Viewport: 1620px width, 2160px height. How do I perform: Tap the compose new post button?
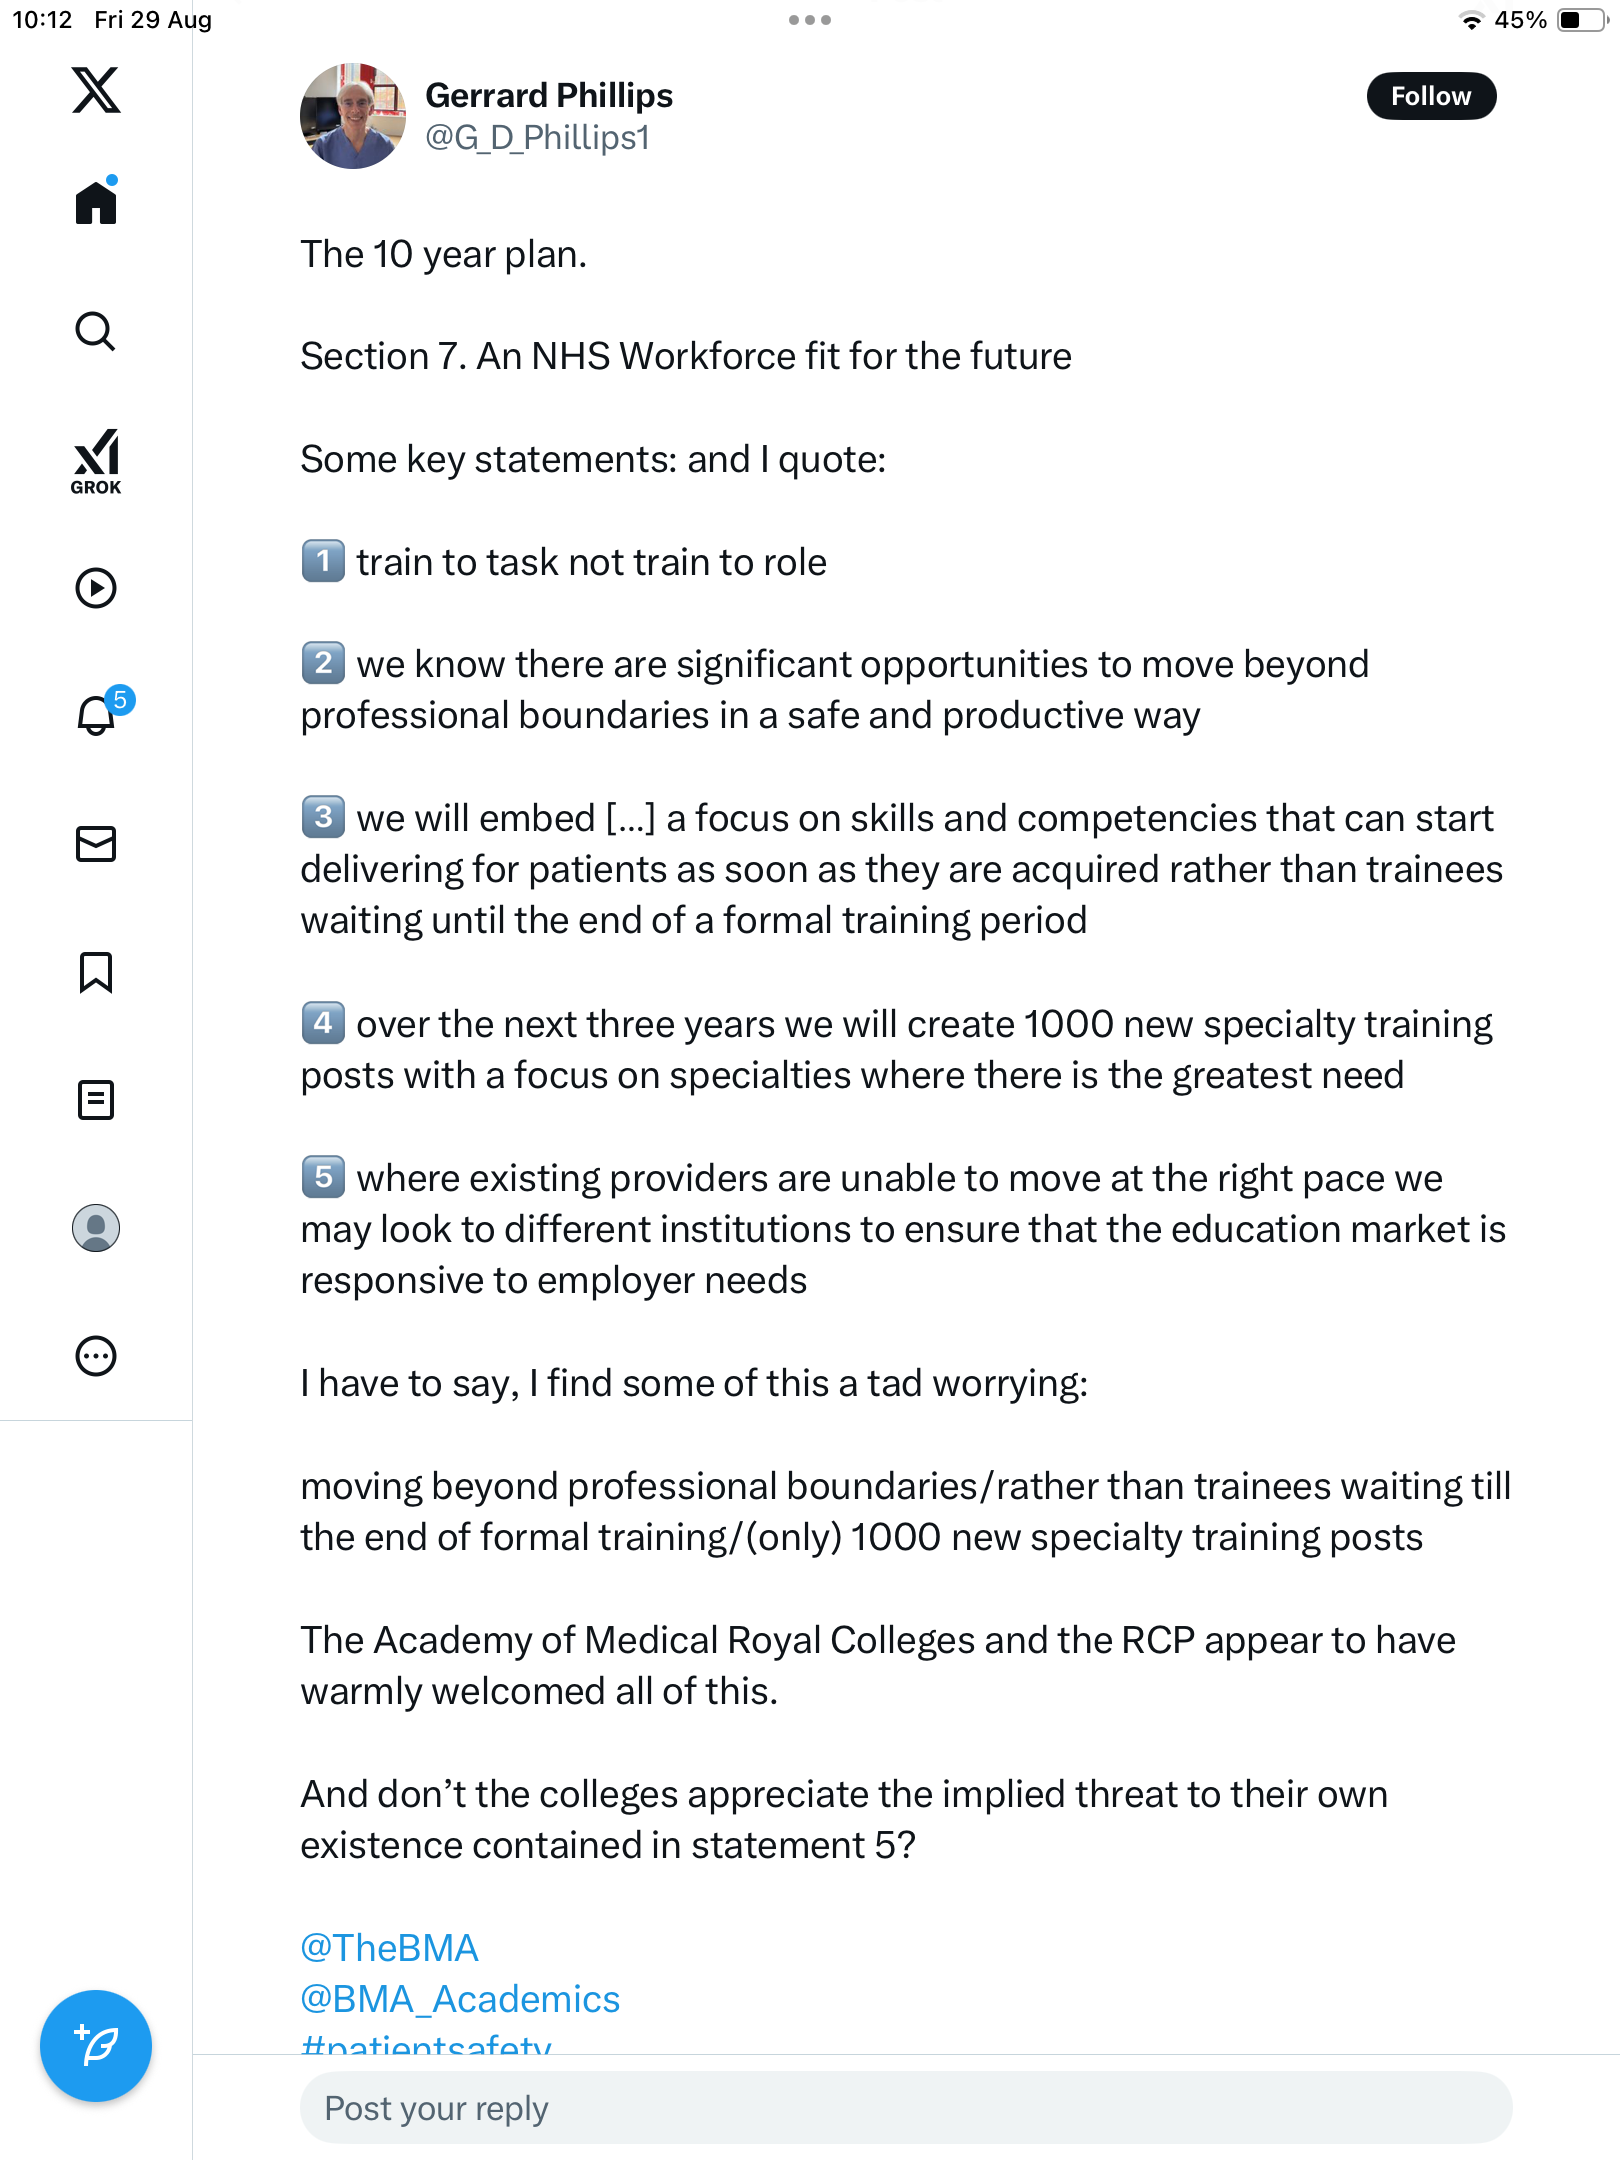coord(96,2046)
